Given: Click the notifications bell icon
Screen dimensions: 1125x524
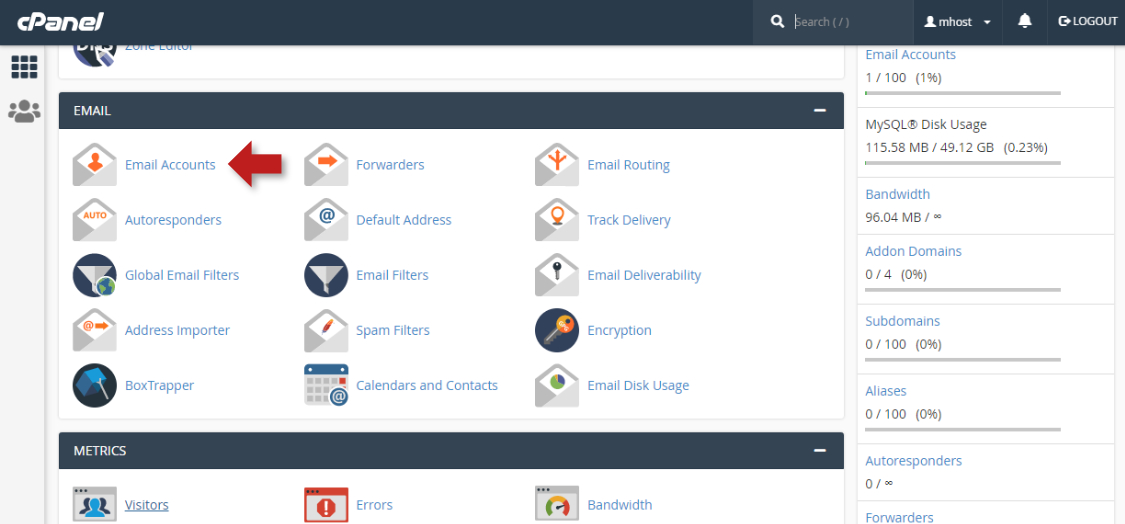Looking at the screenshot, I should coord(1024,21).
